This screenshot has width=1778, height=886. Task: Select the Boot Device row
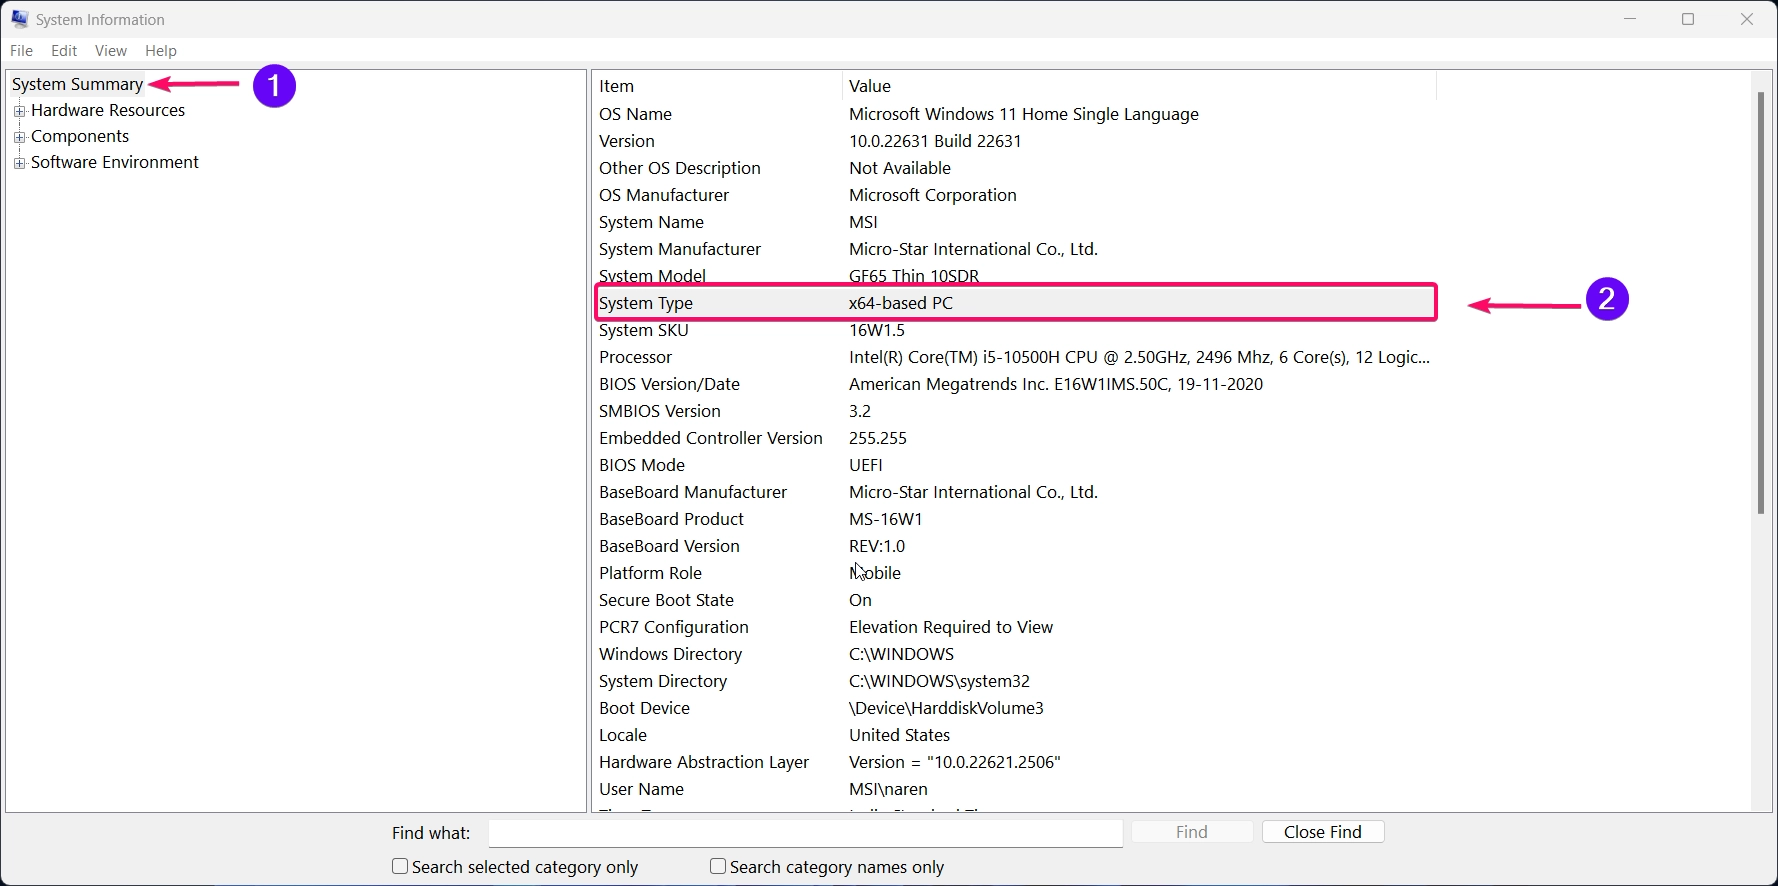(1015, 708)
